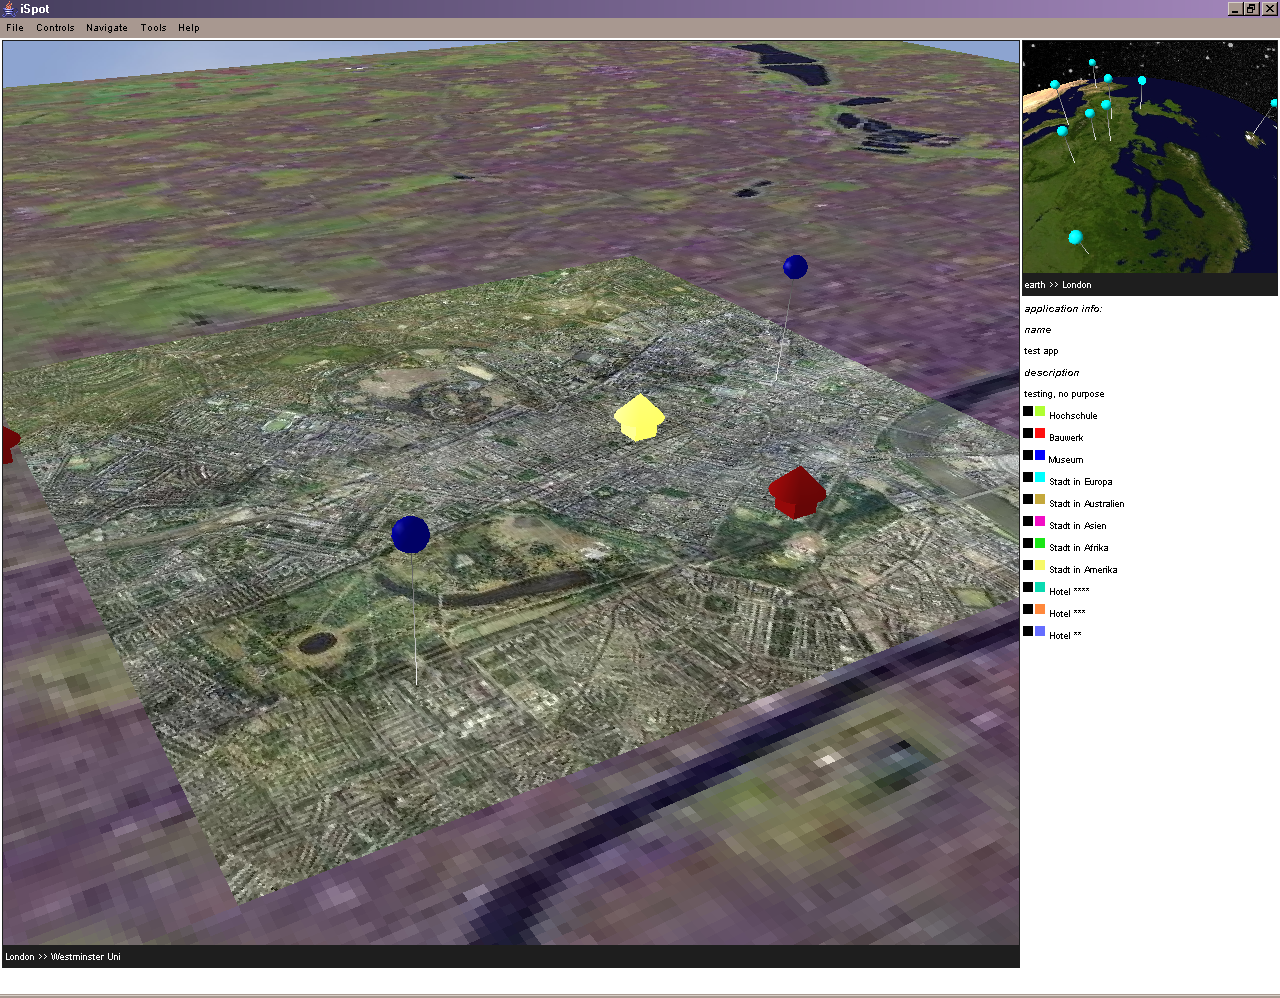The image size is (1280, 998).
Task: Click the green color swatch beside Hochschule
Action: 1038,410
